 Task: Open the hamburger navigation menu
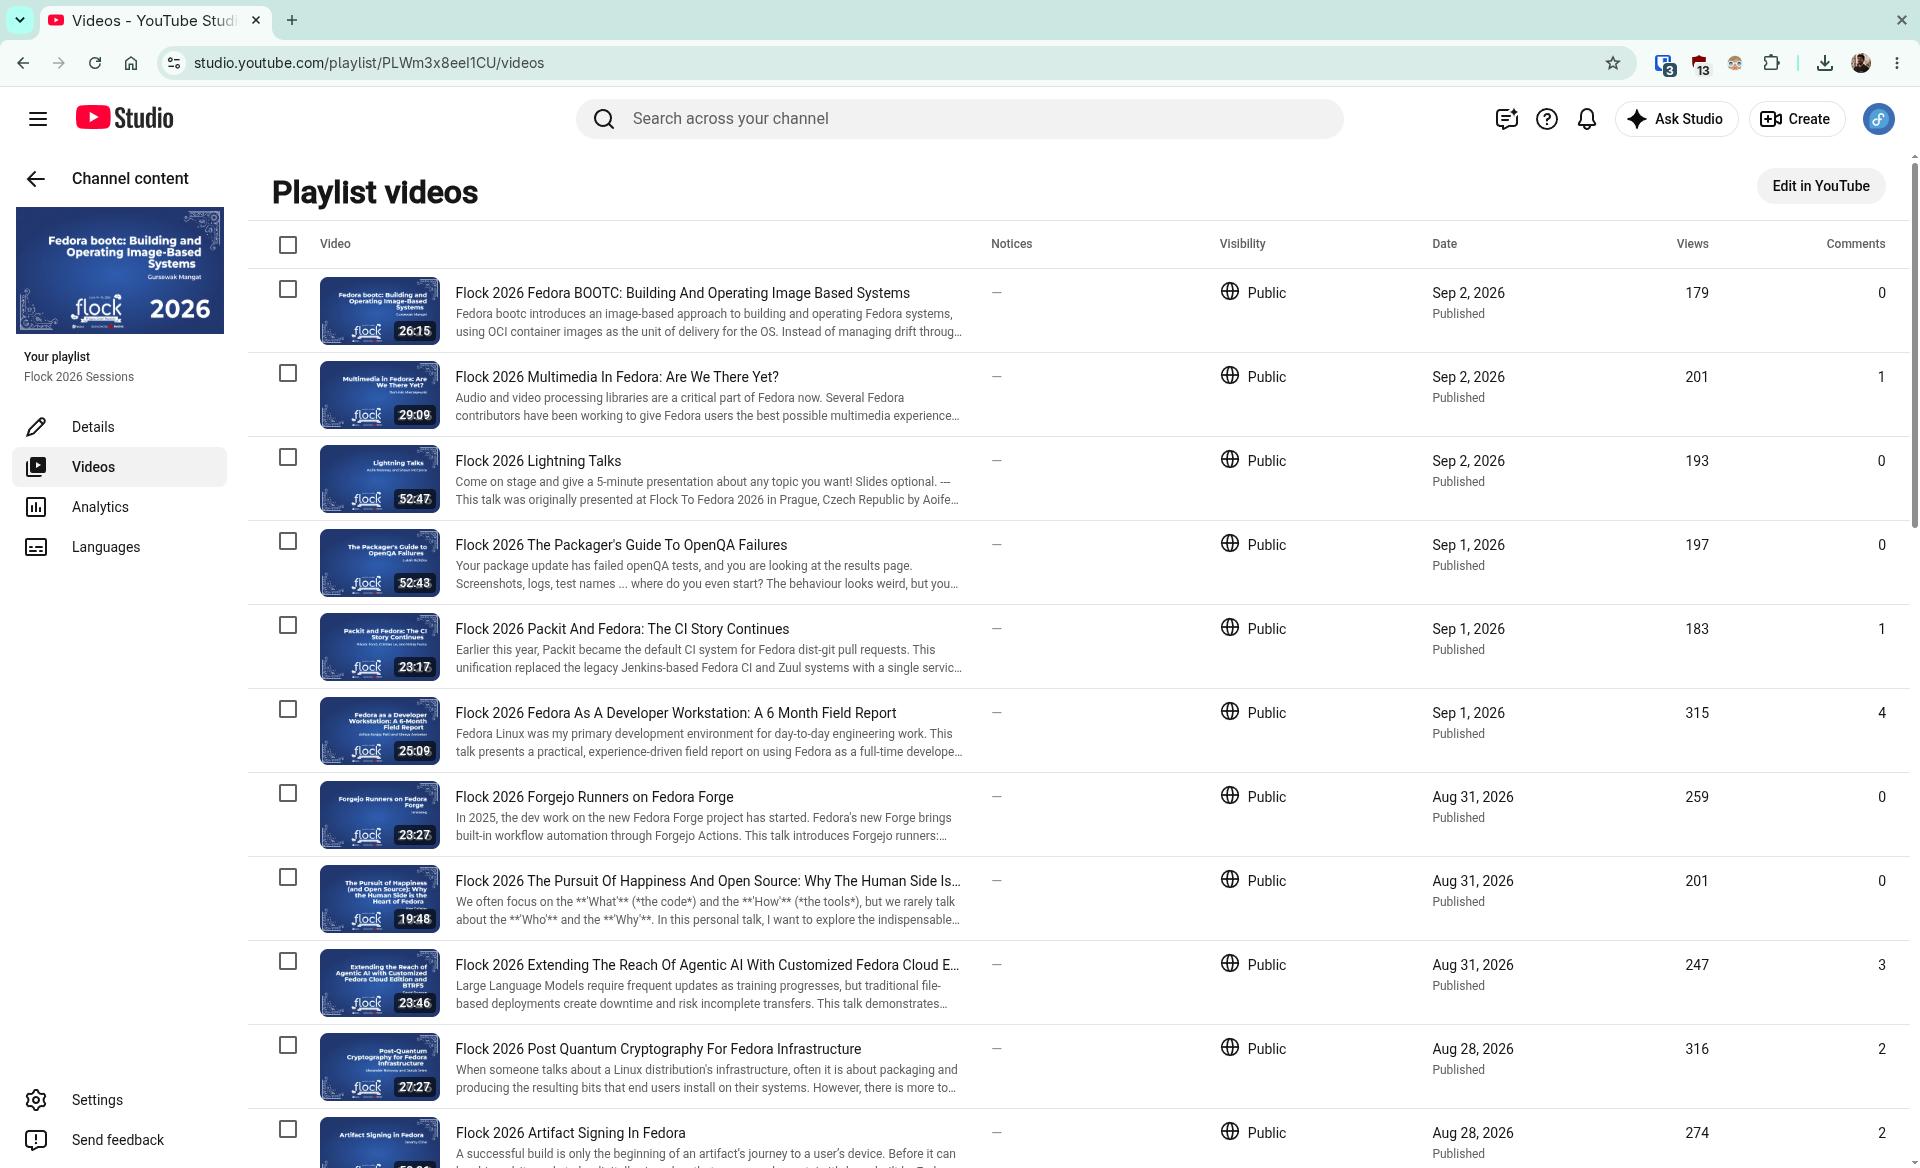(38, 119)
